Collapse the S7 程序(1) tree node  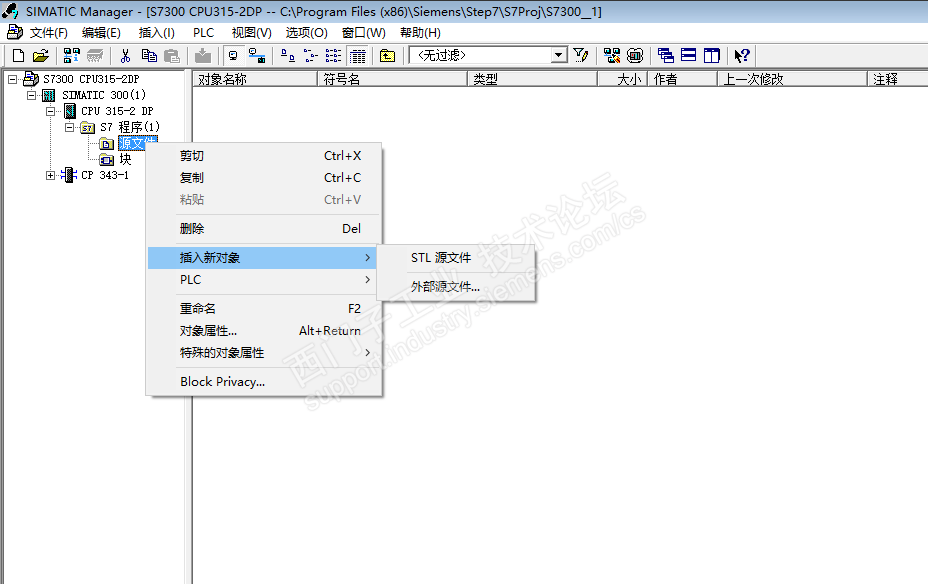tap(69, 127)
